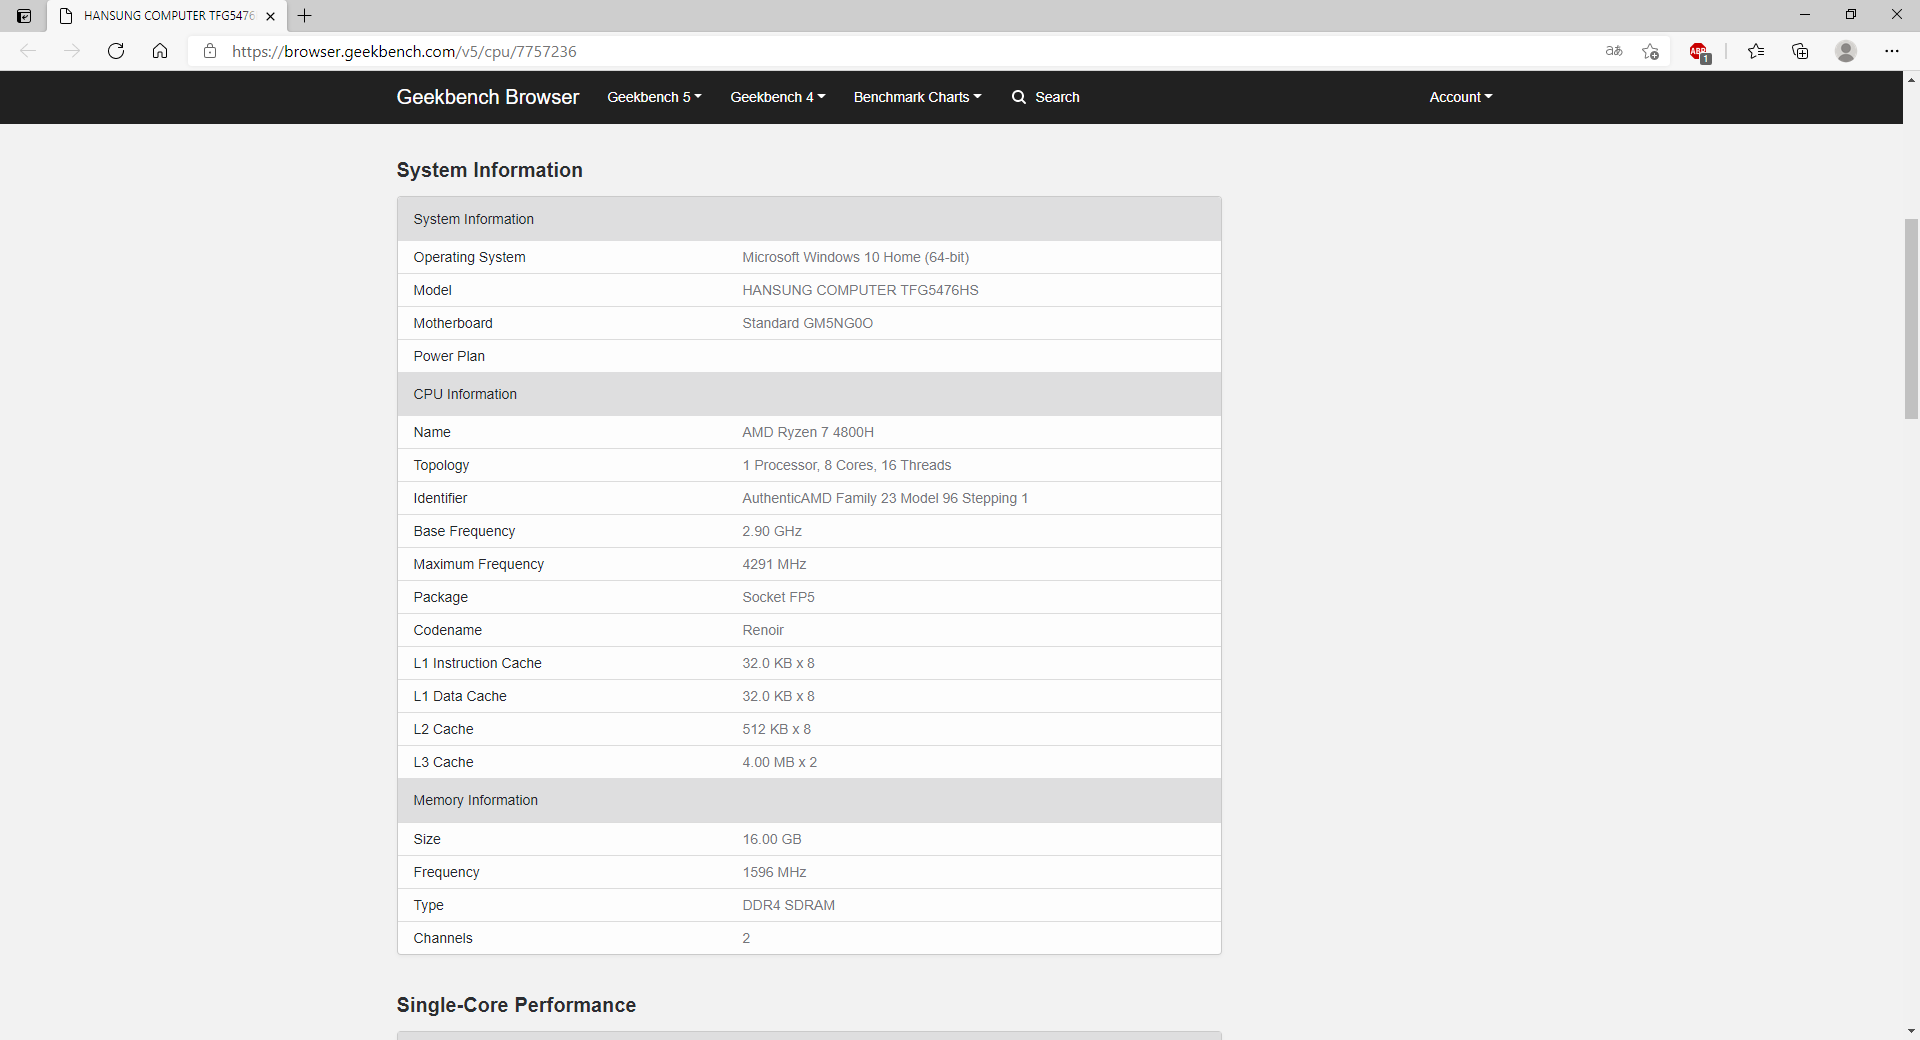The image size is (1920, 1040).
Task: Expand the Benchmark Charts dropdown
Action: [x=917, y=97]
